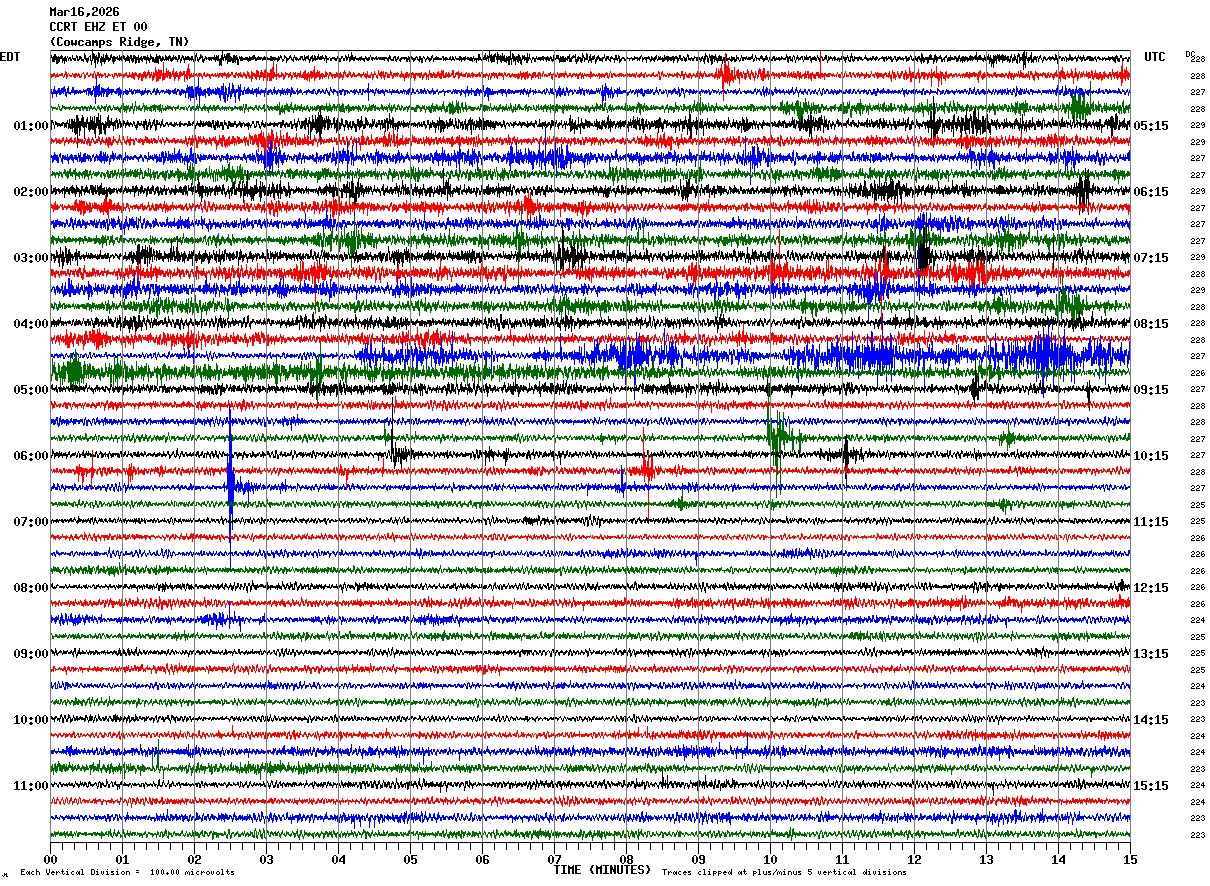Click the 14:15 UTC time label

coord(1151,720)
